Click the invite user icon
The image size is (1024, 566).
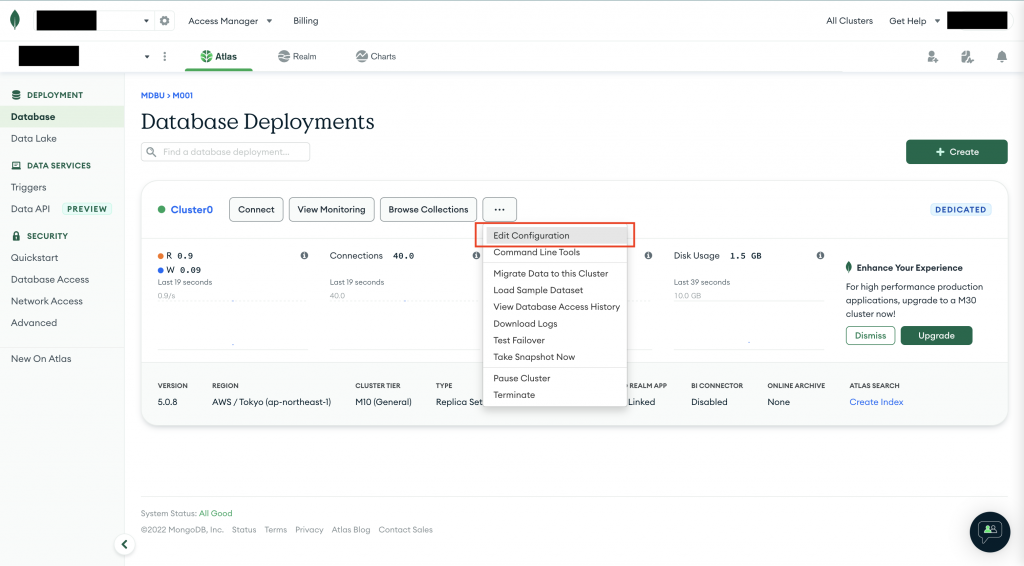click(933, 57)
